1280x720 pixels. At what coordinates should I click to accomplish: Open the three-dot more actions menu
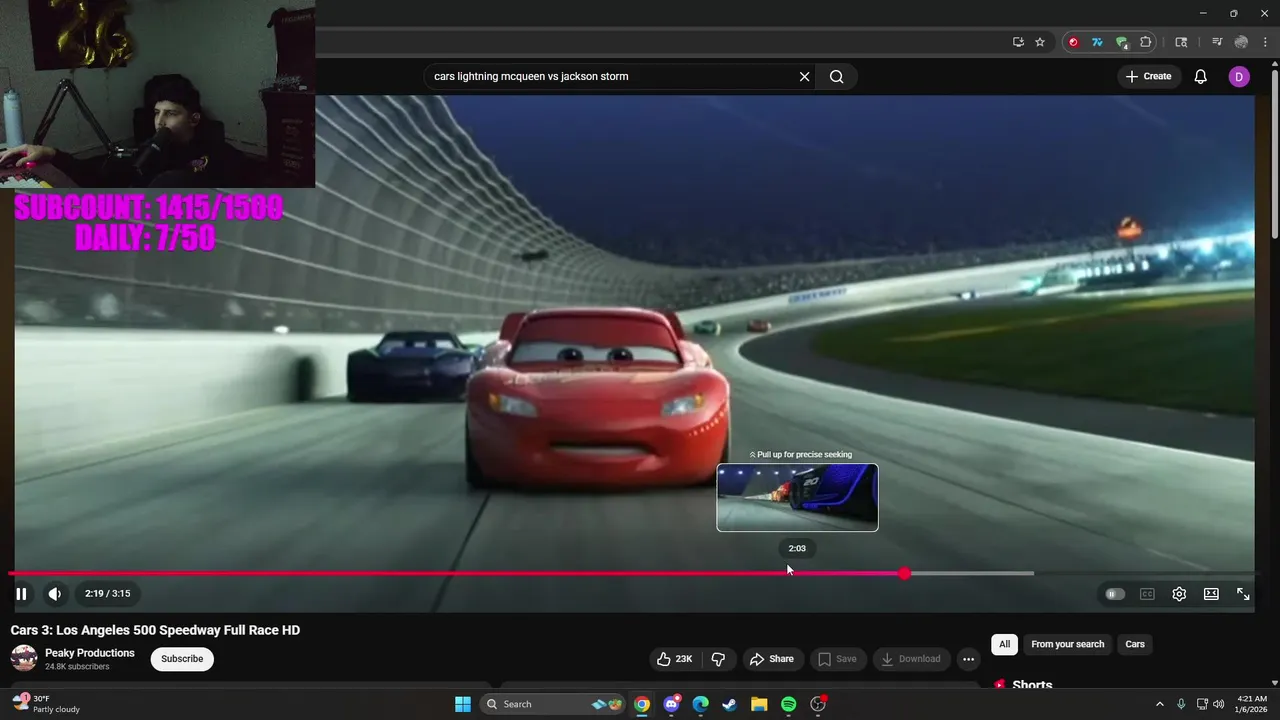click(x=968, y=659)
